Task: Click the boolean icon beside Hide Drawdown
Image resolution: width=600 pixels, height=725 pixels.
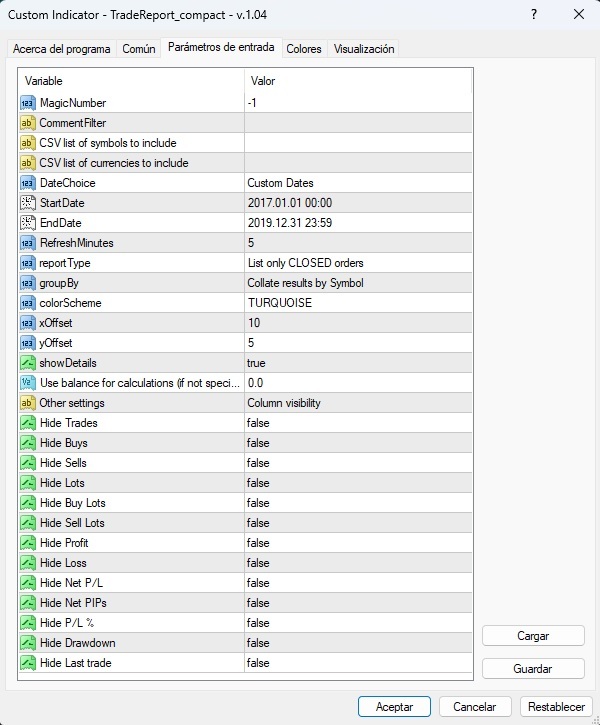Action: tap(28, 643)
